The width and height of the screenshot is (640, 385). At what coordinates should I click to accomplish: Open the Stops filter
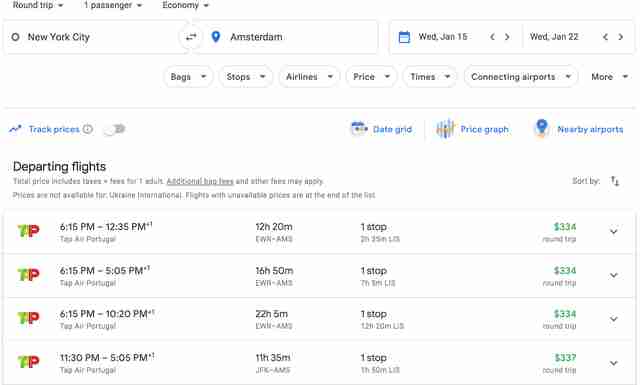tap(246, 77)
